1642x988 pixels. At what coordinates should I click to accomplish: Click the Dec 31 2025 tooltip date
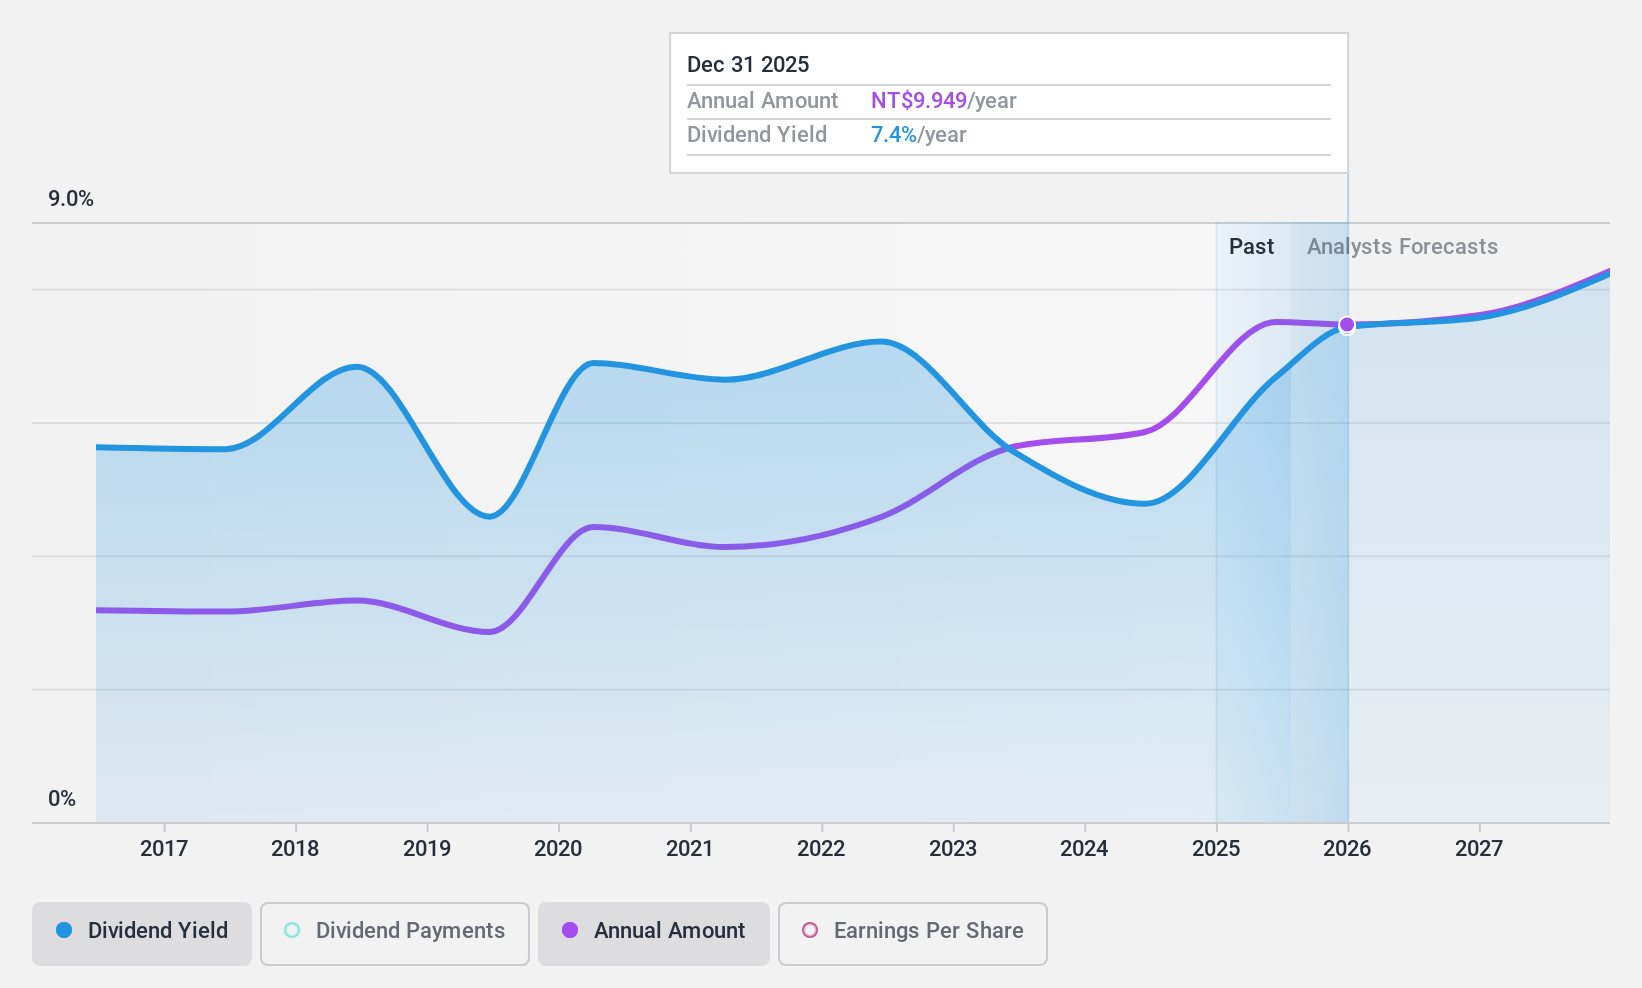coord(748,65)
